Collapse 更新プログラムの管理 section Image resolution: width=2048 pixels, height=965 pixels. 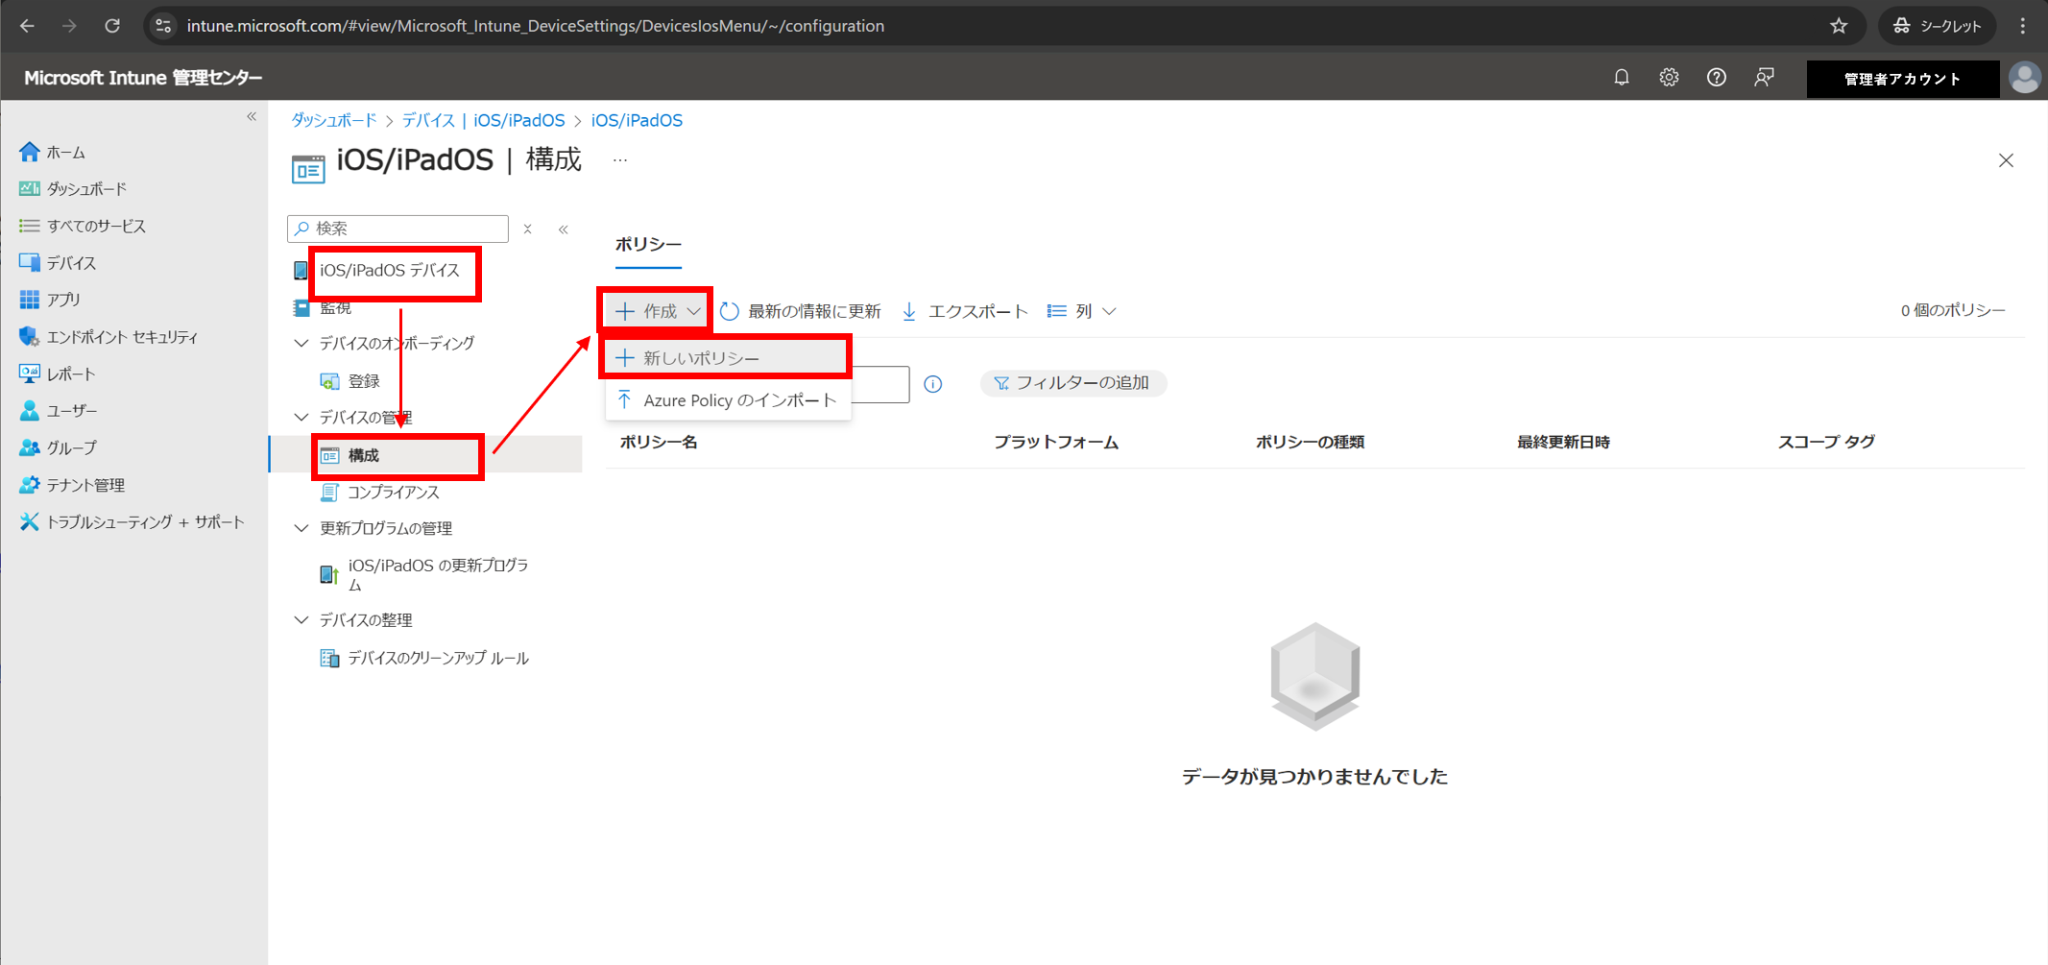click(x=301, y=528)
